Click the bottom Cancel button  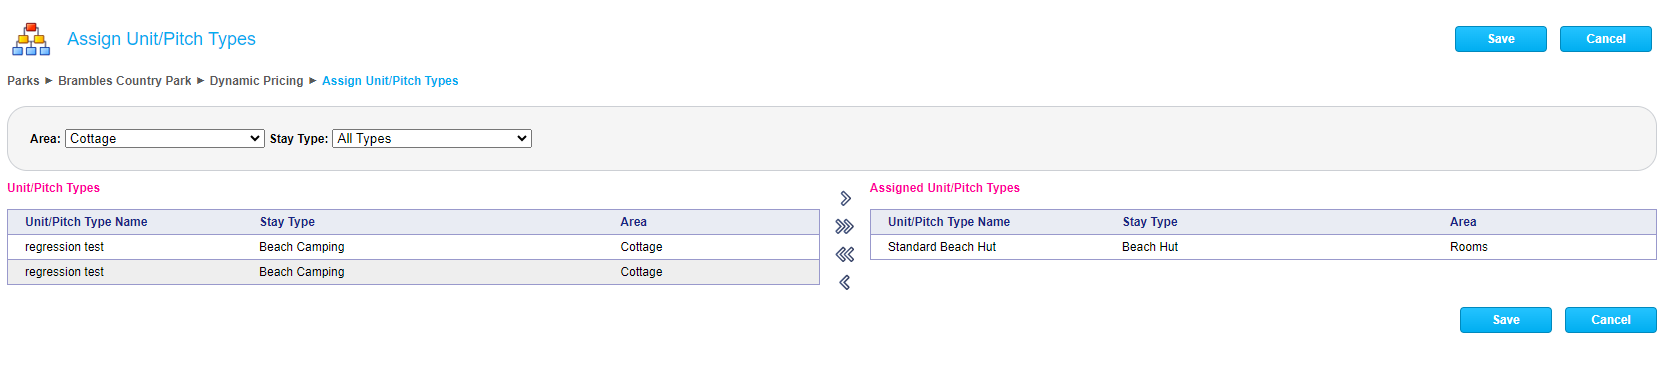click(x=1611, y=320)
